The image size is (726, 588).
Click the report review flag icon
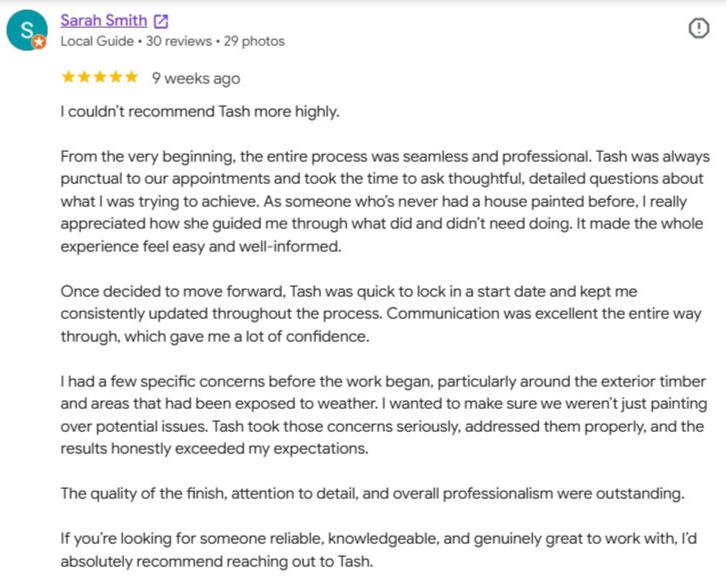click(698, 28)
